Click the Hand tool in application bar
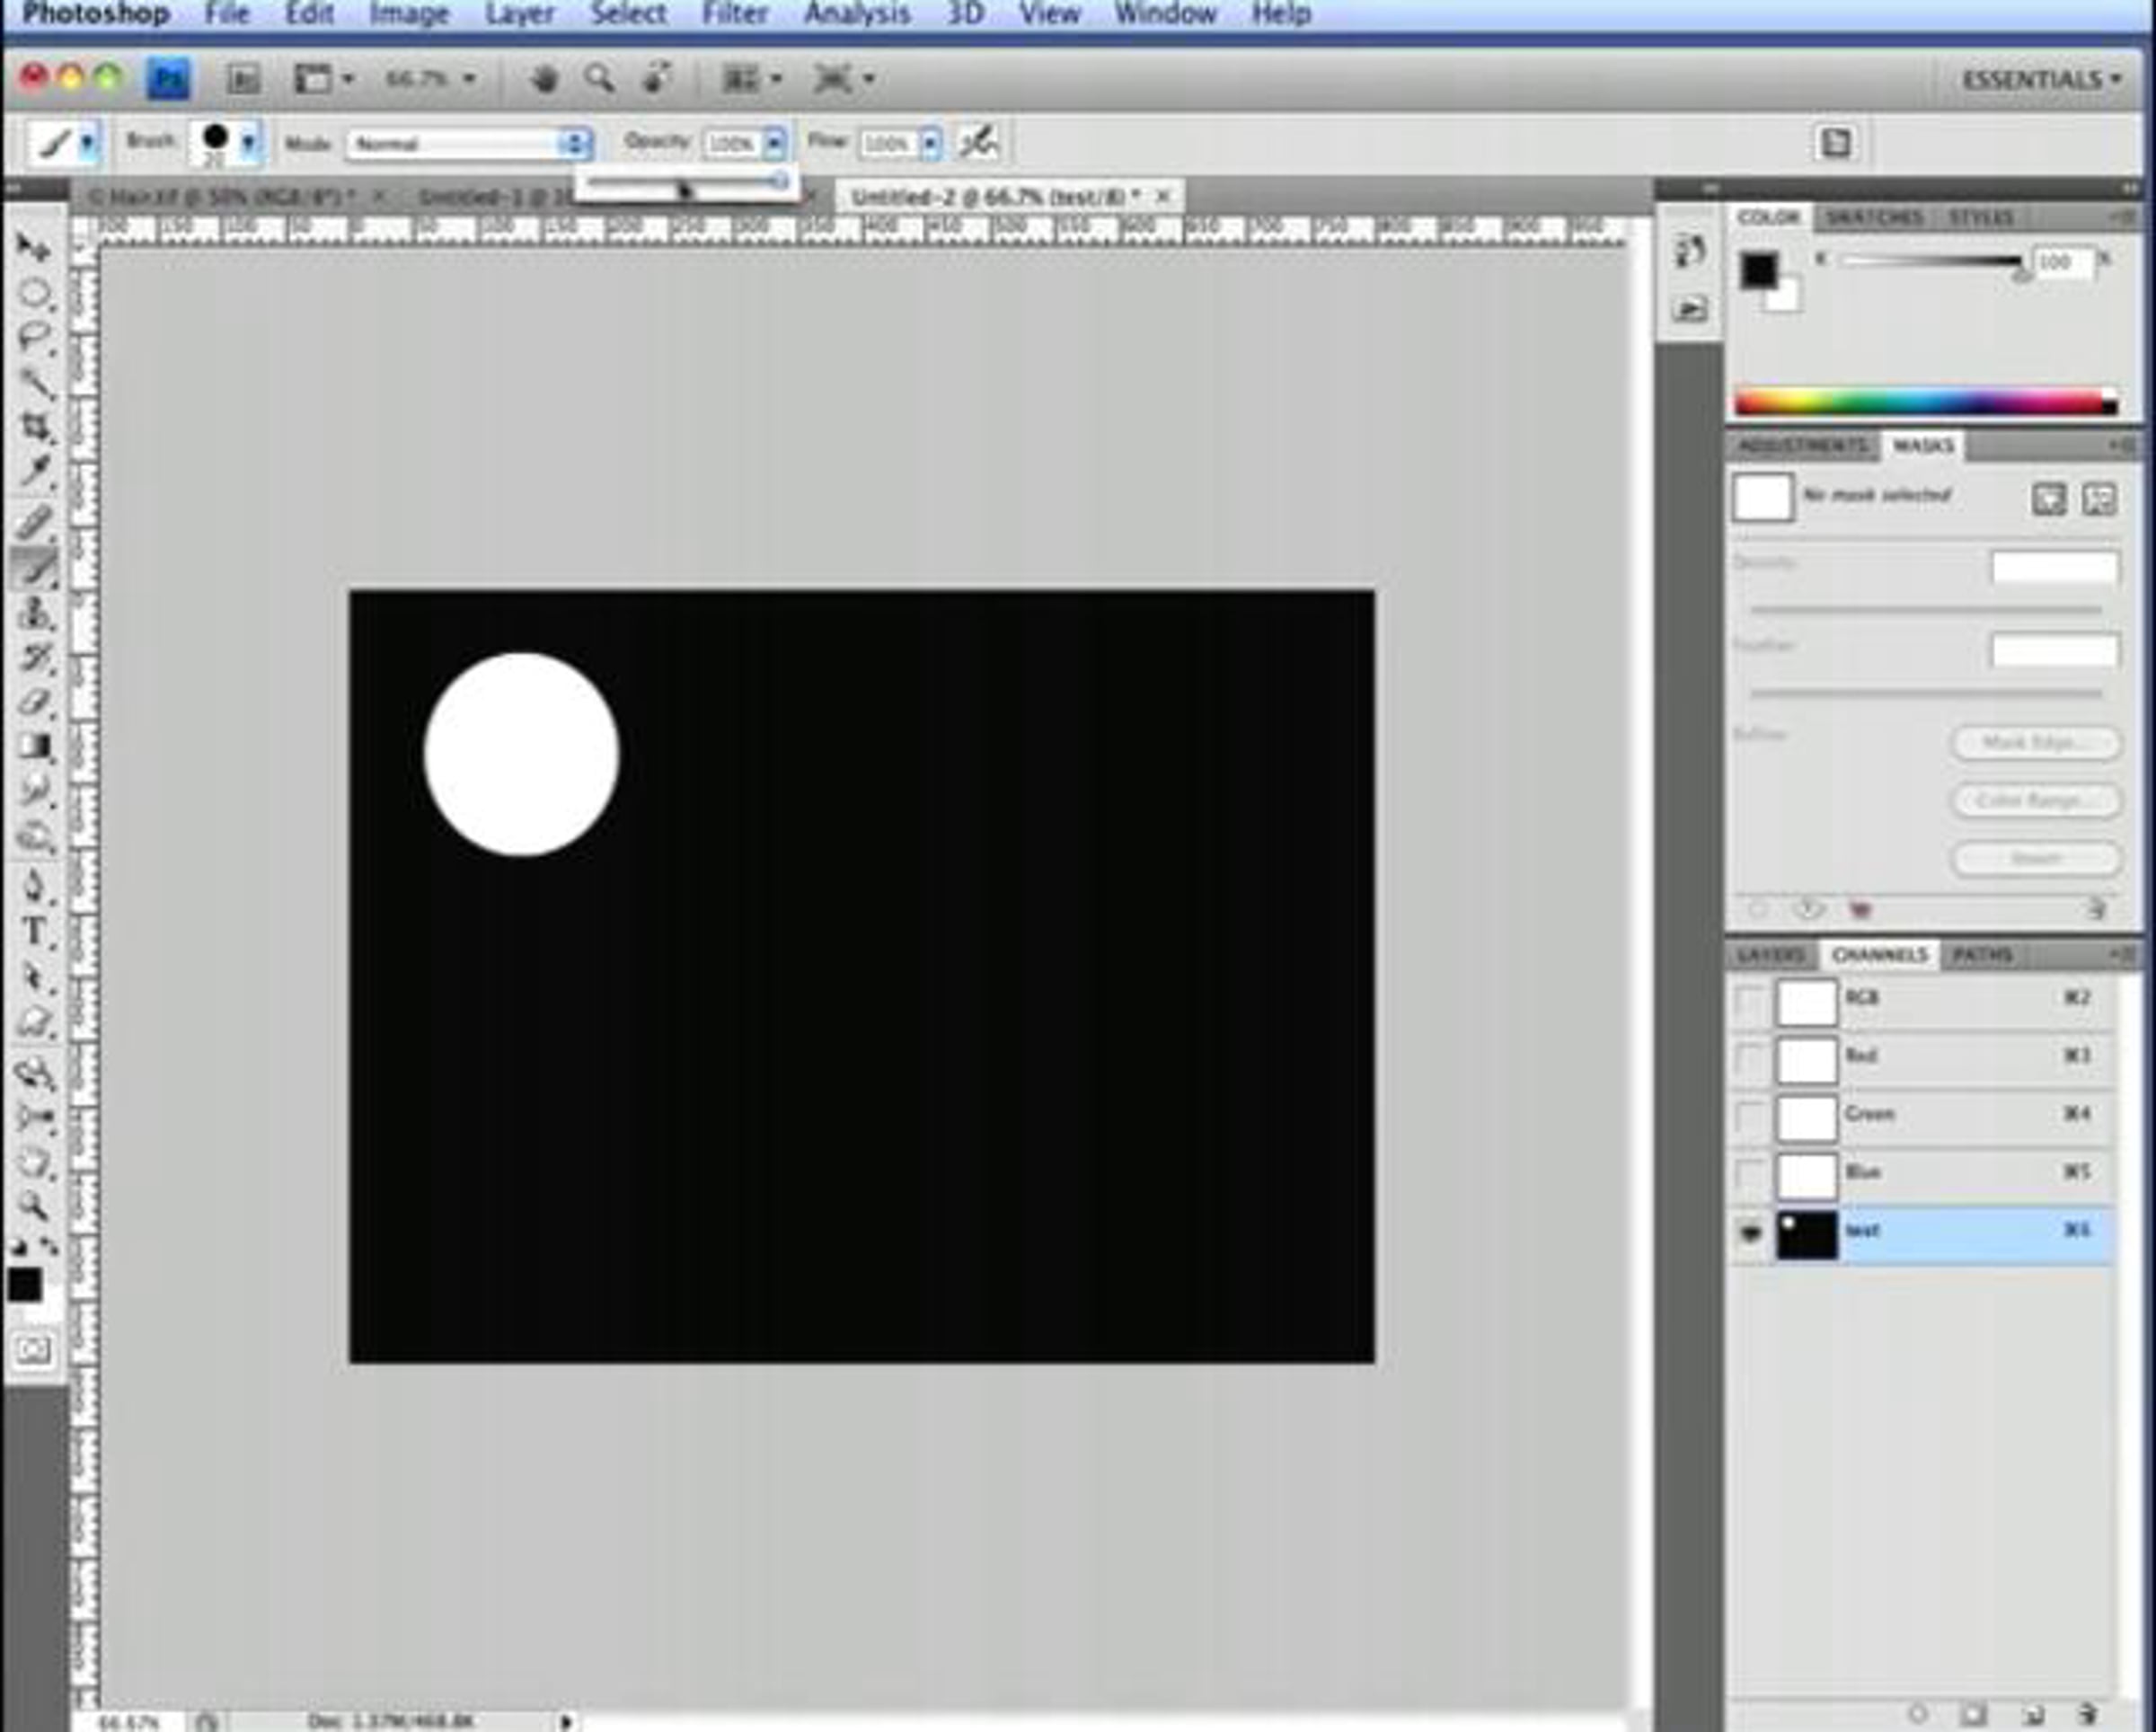Image resolution: width=2156 pixels, height=1732 pixels. [544, 79]
